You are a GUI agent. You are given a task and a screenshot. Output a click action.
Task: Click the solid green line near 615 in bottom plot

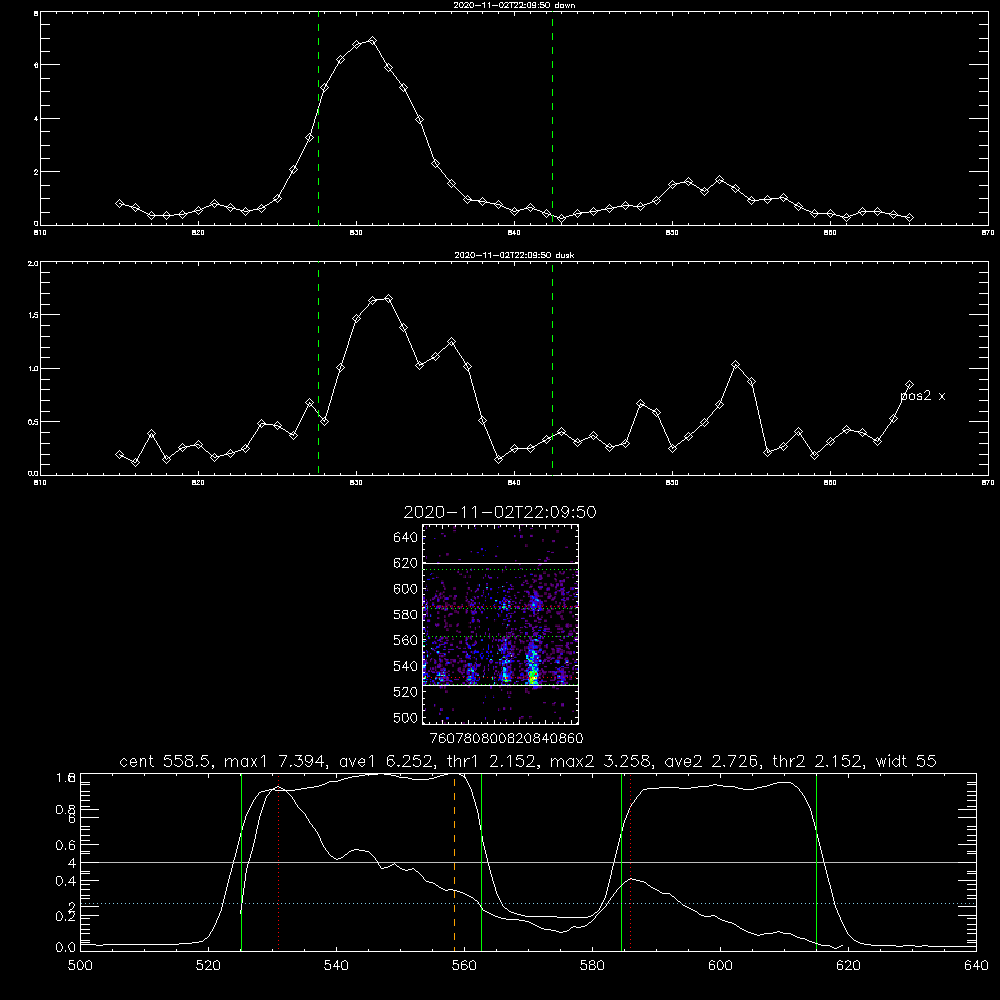816,861
